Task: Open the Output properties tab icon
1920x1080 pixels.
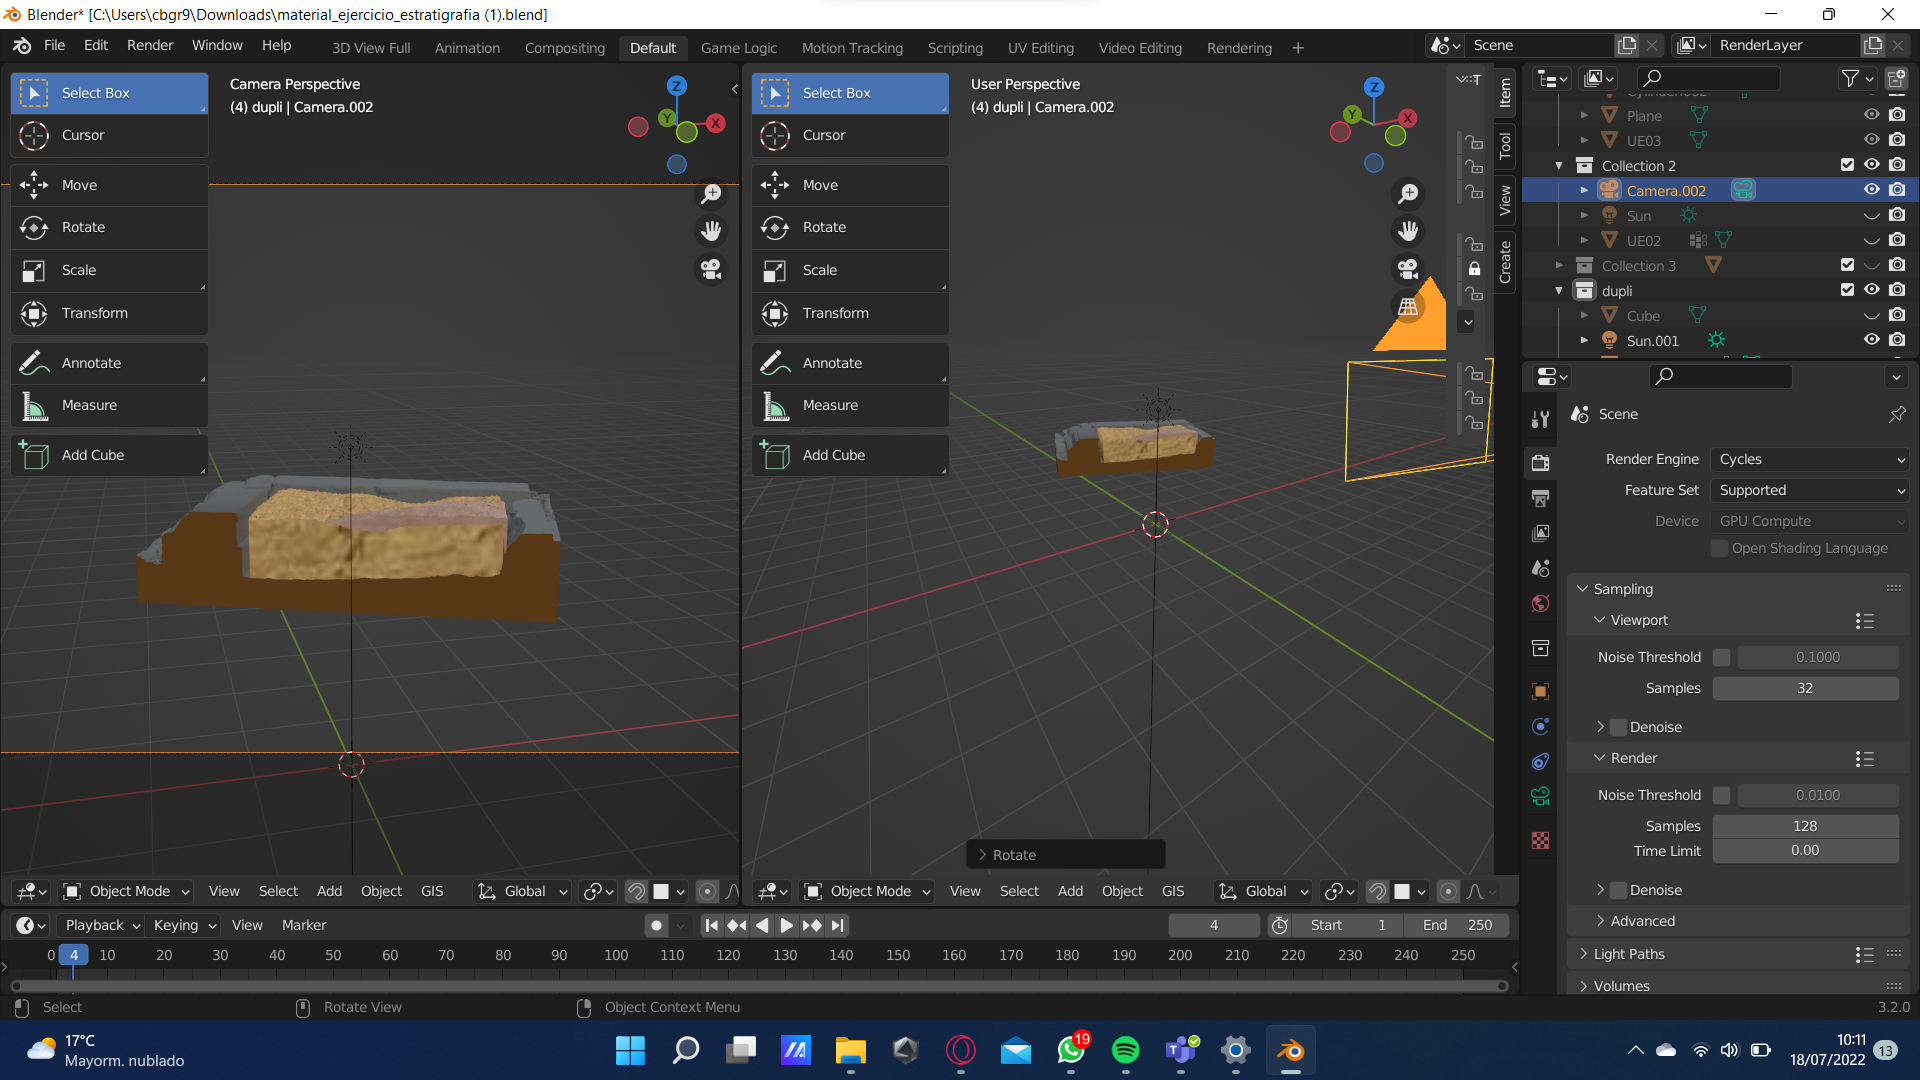Action: pos(1540,498)
